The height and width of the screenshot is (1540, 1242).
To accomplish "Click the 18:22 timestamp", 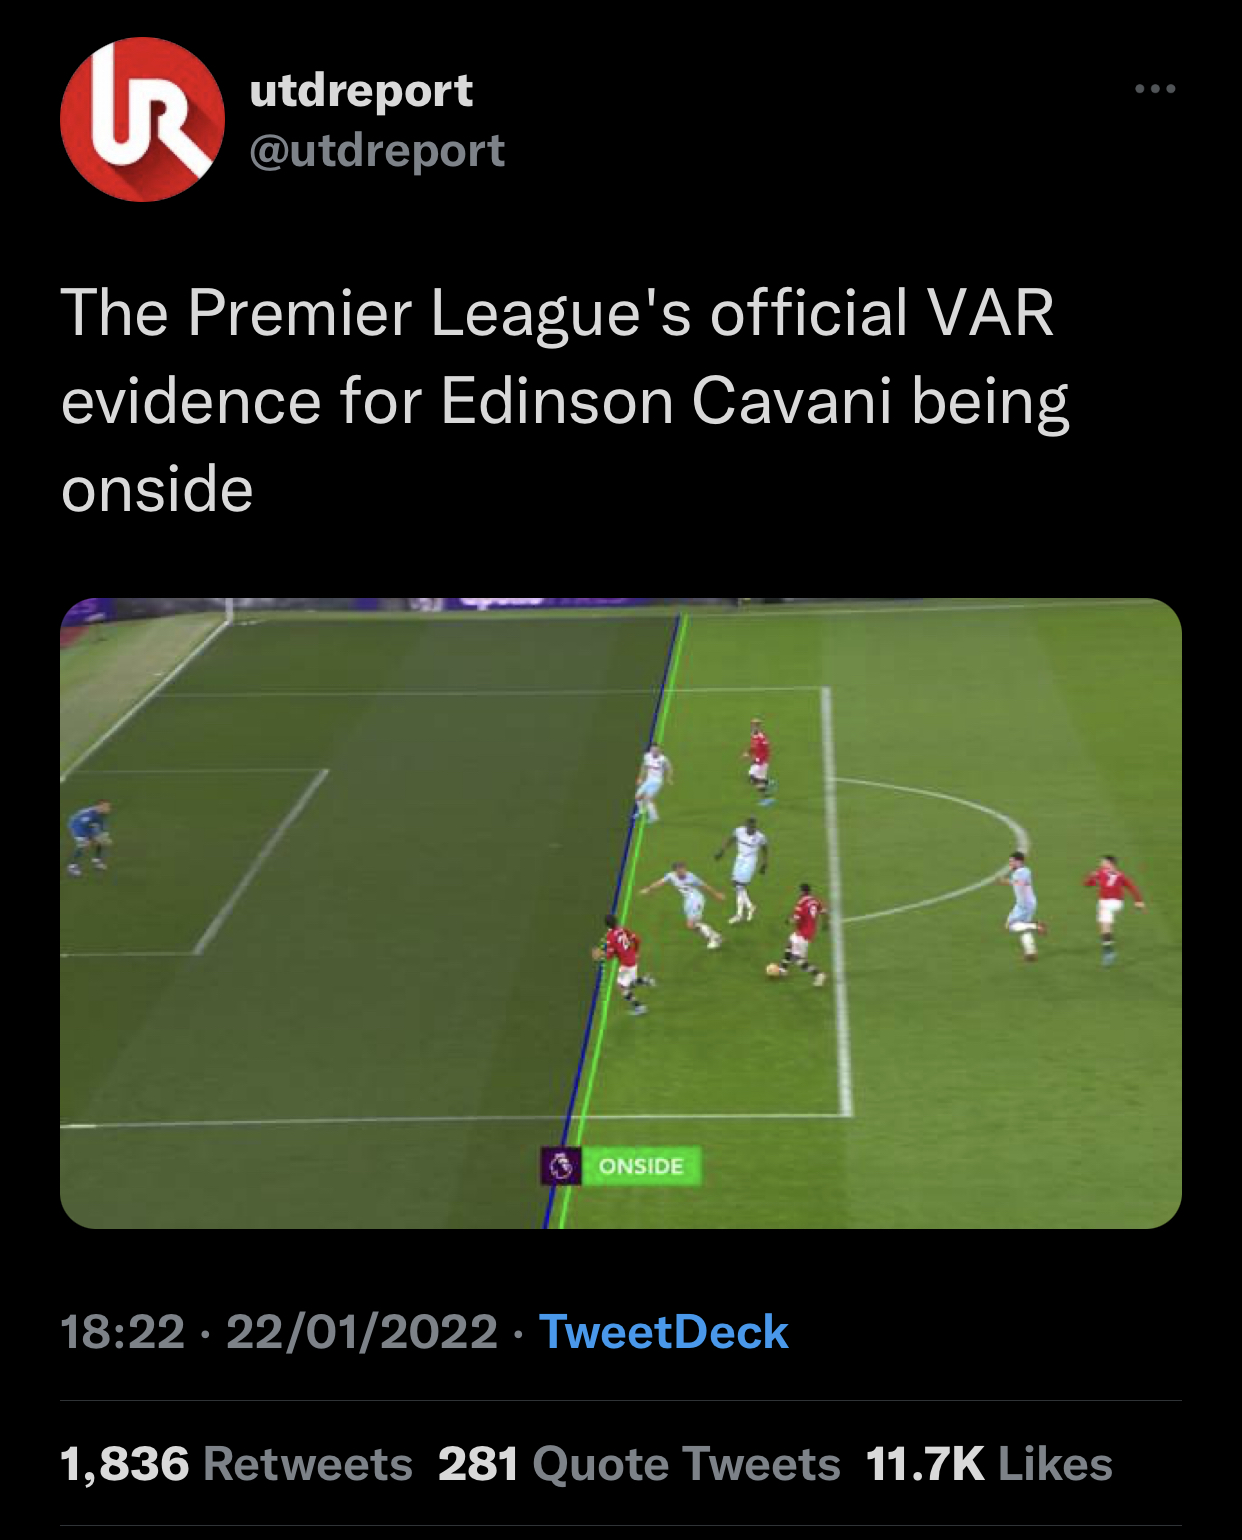I will 123,1332.
